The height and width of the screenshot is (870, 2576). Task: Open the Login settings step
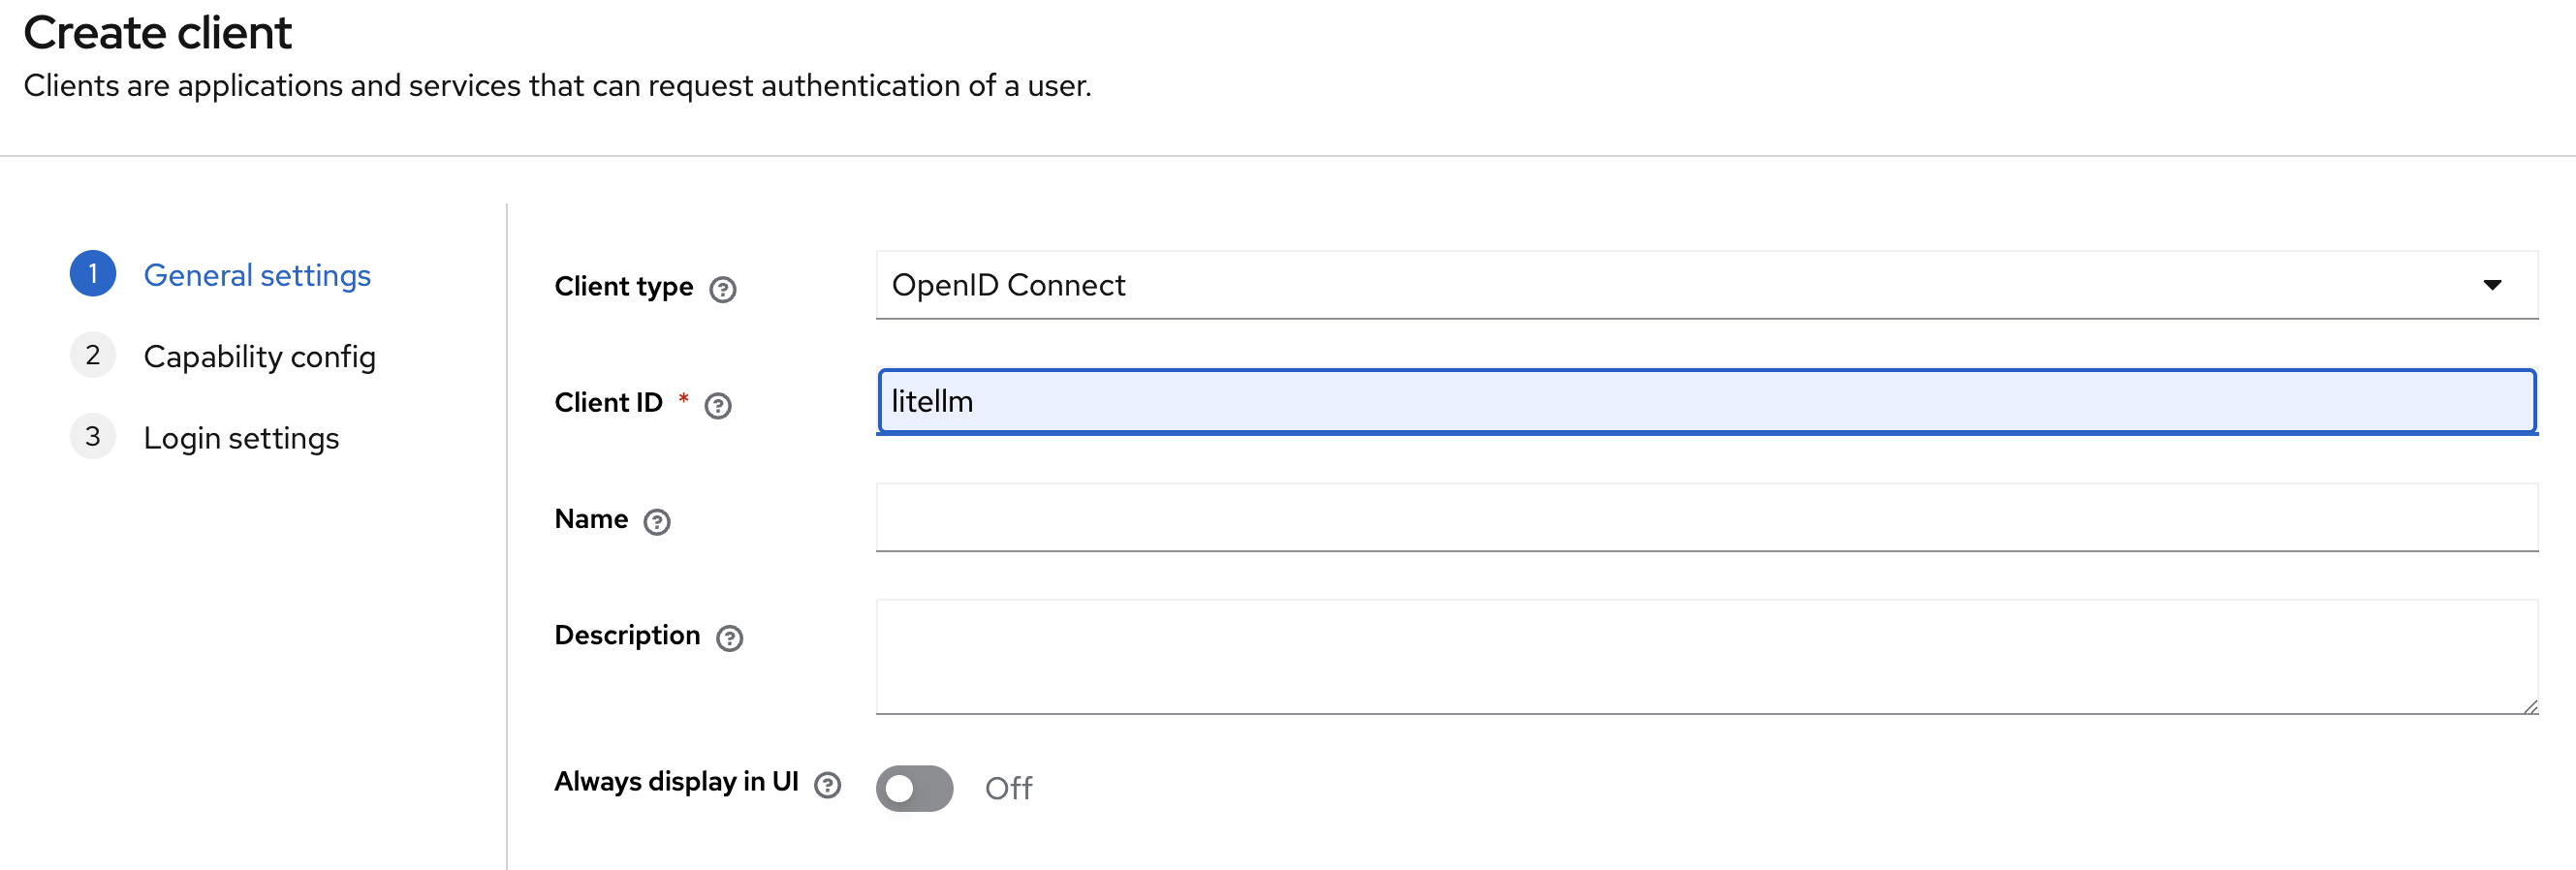(x=241, y=438)
